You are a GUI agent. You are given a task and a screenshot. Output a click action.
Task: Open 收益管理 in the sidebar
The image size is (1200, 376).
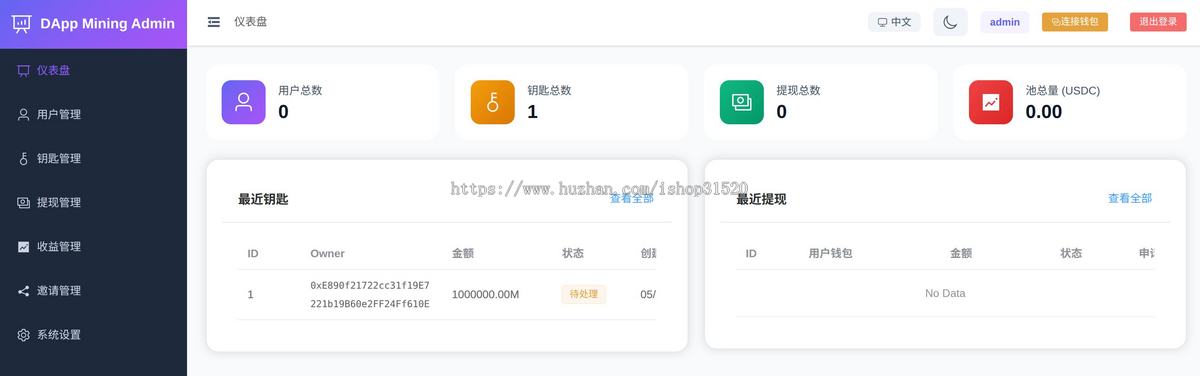pyautogui.click(x=93, y=247)
